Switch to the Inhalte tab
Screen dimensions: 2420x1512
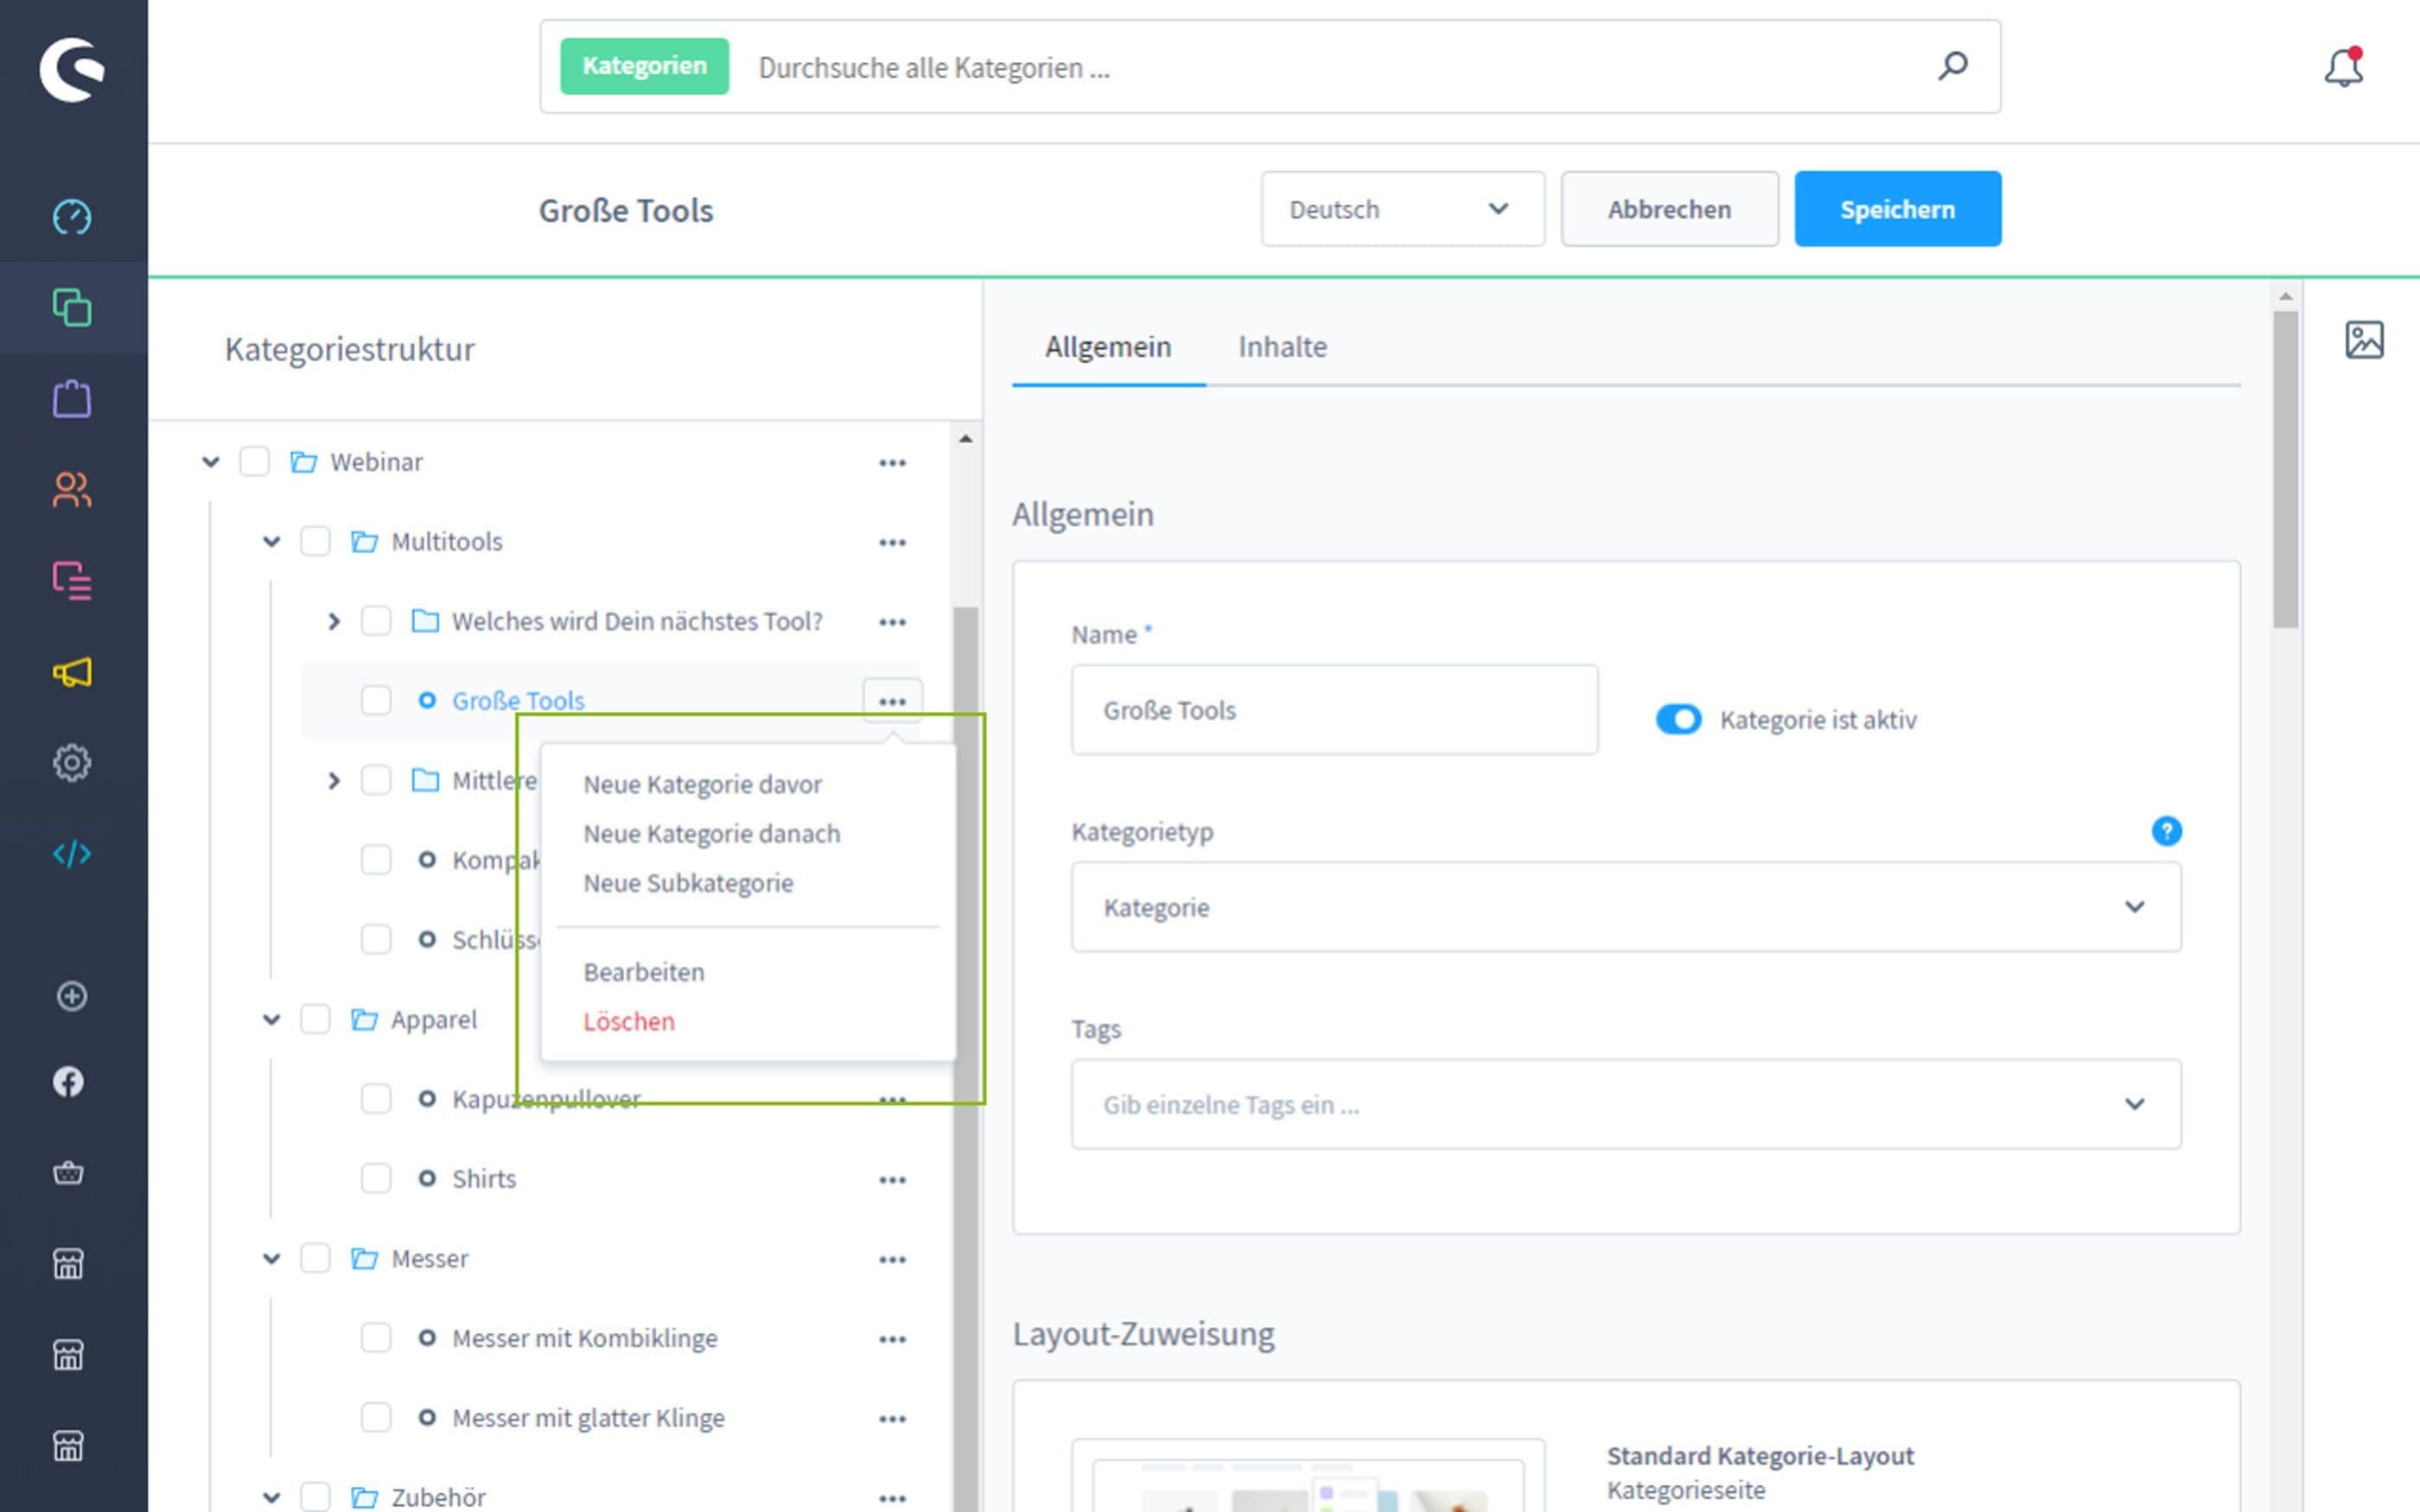1282,346
